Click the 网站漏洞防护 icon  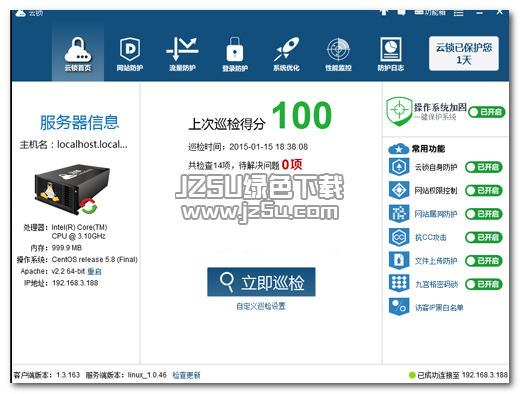pyautogui.click(x=399, y=214)
